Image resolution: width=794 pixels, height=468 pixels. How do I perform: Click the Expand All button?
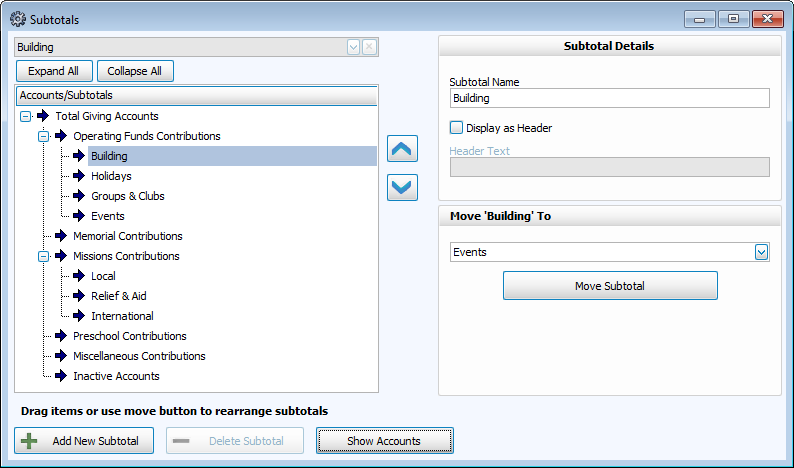click(x=54, y=71)
